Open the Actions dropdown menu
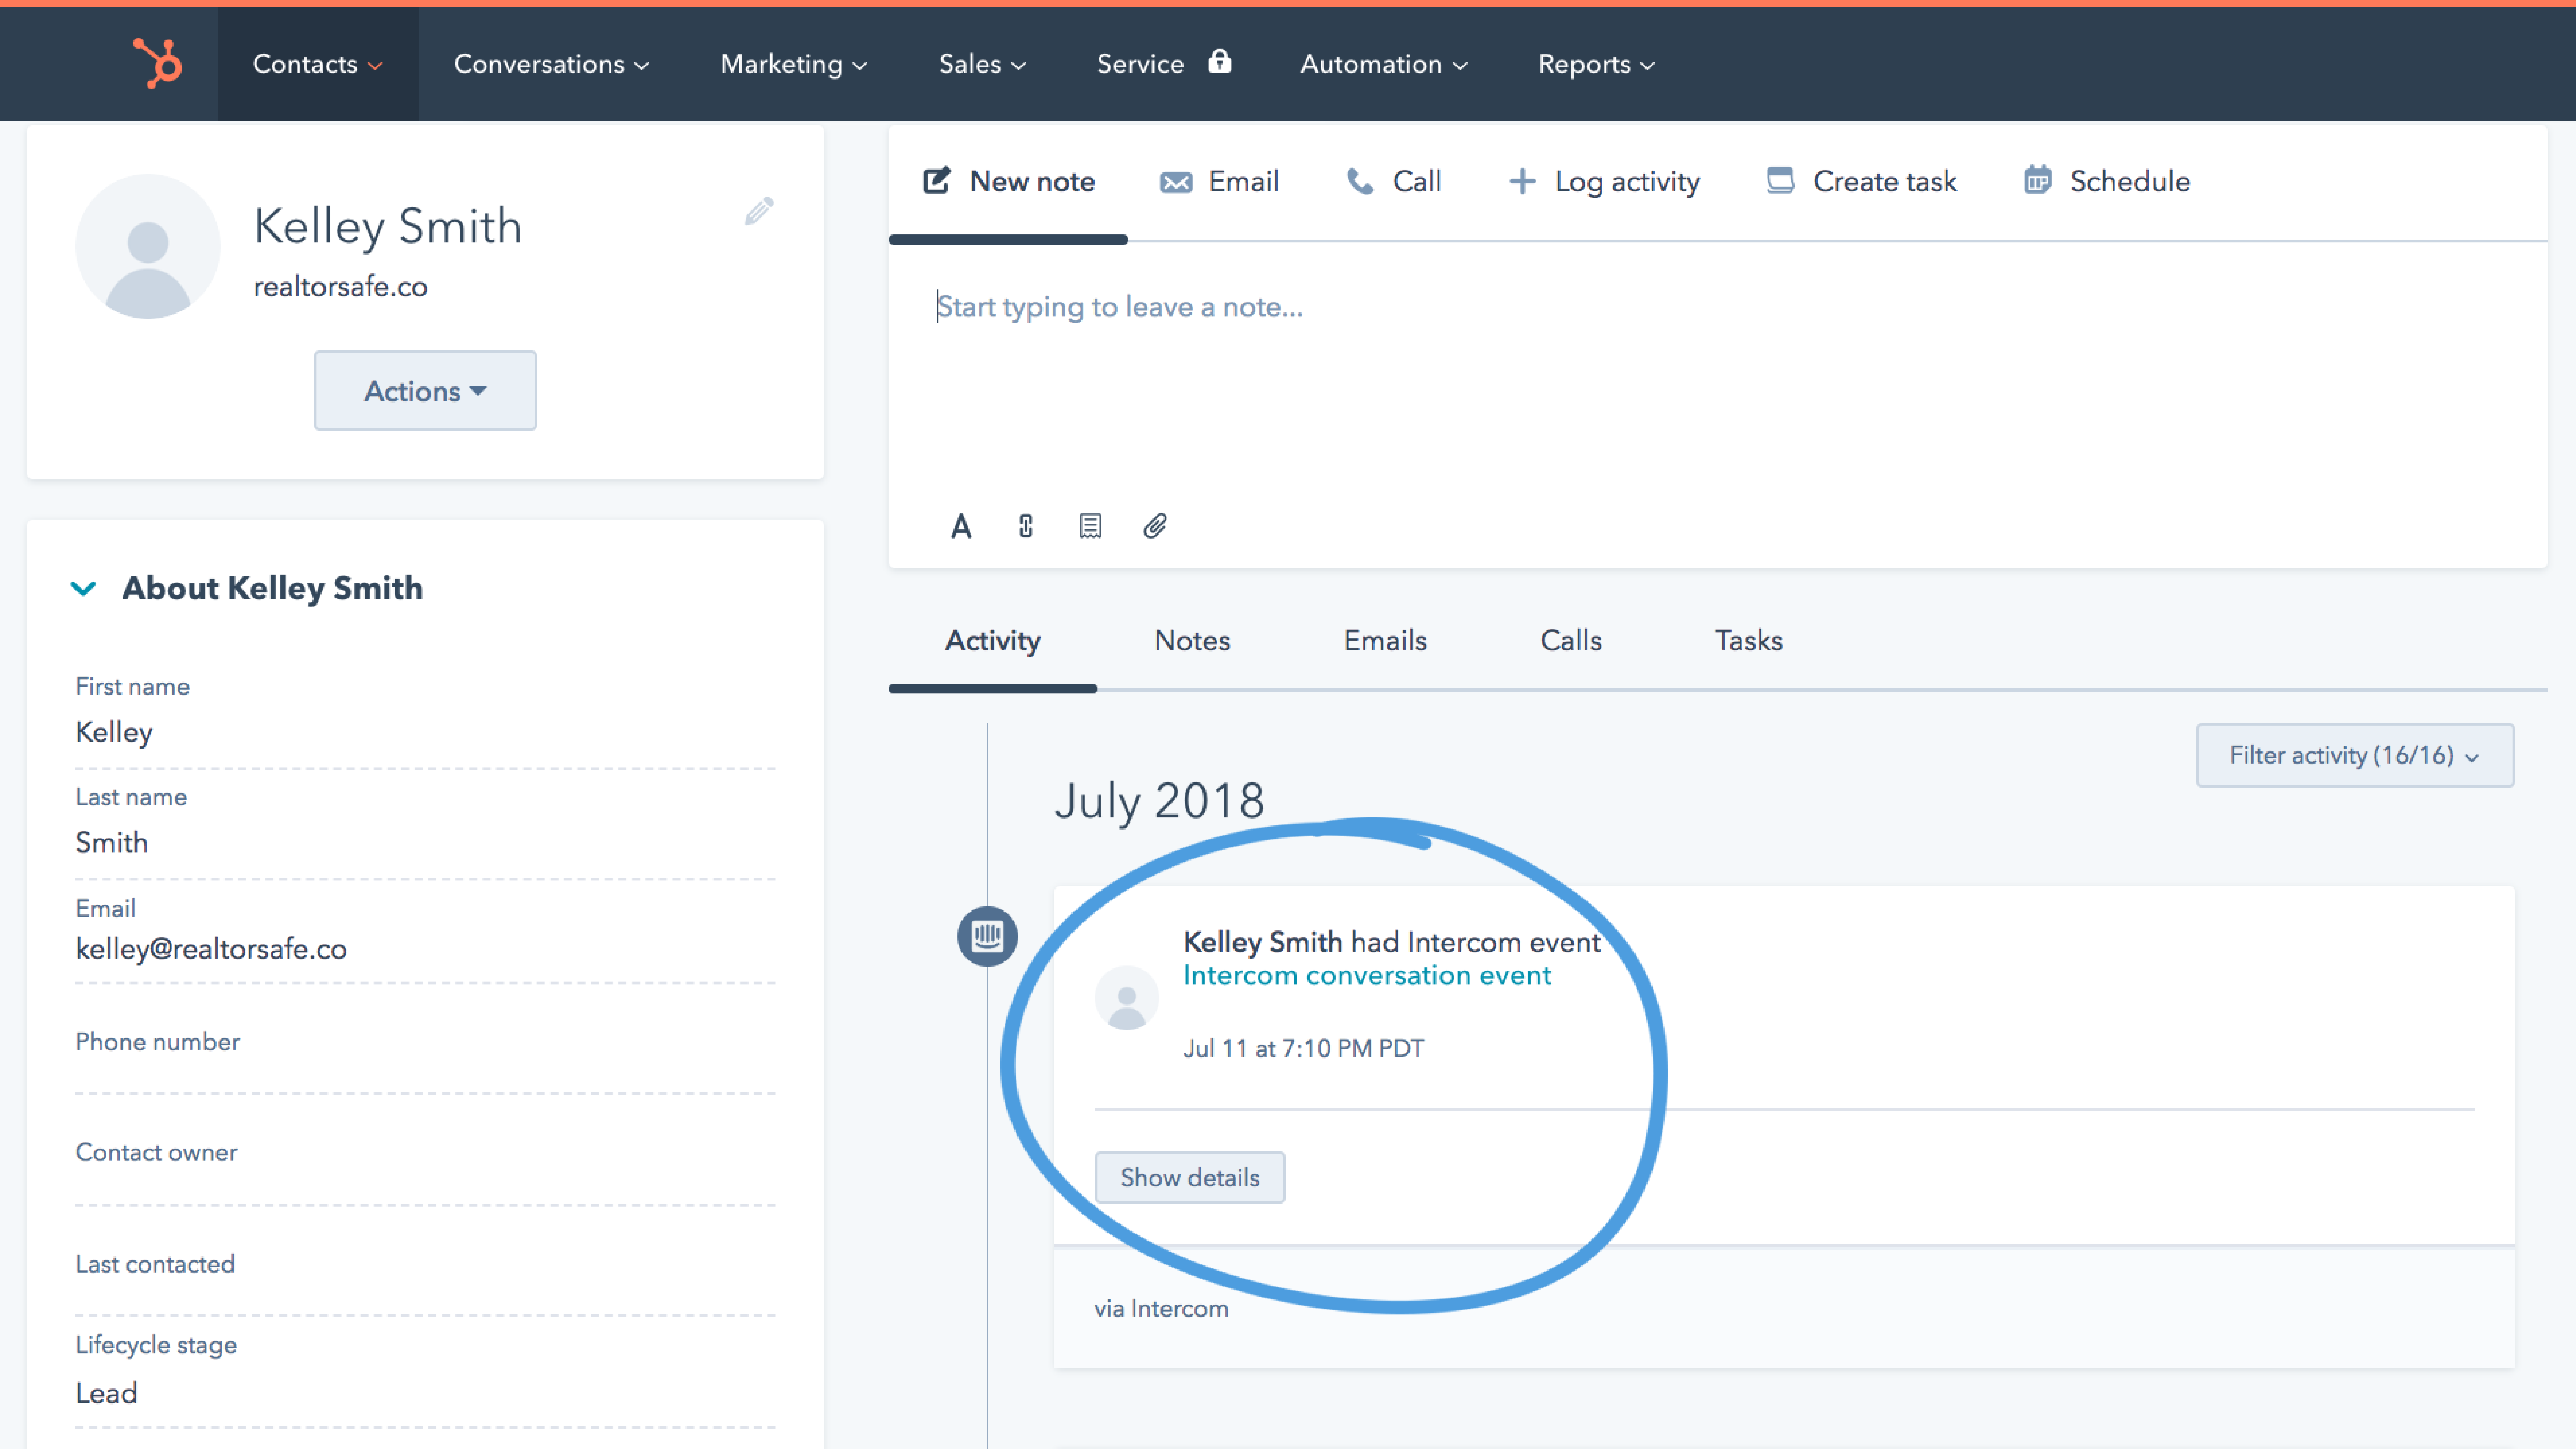Screen dimensions: 2576x1449 click(425, 391)
